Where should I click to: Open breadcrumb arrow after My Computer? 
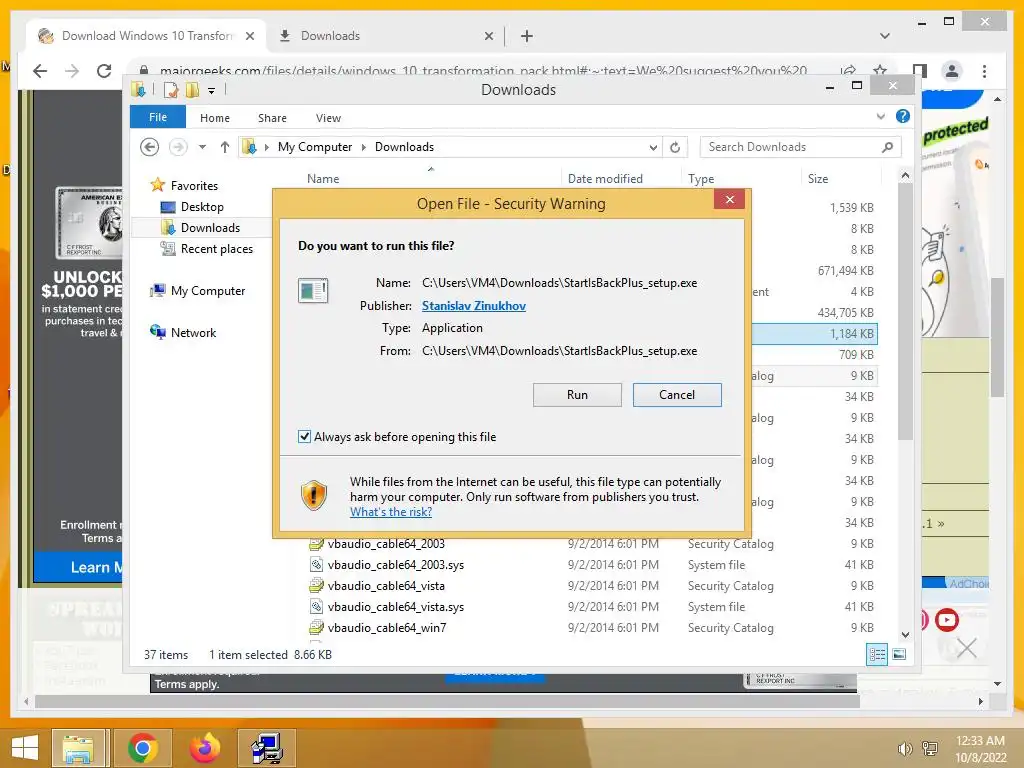pyautogui.click(x=364, y=148)
